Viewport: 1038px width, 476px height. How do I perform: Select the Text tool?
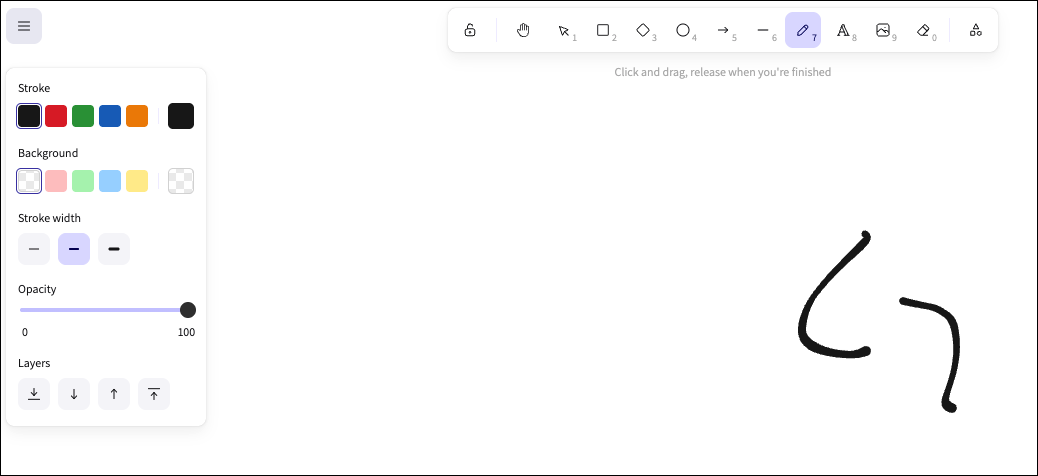(843, 30)
